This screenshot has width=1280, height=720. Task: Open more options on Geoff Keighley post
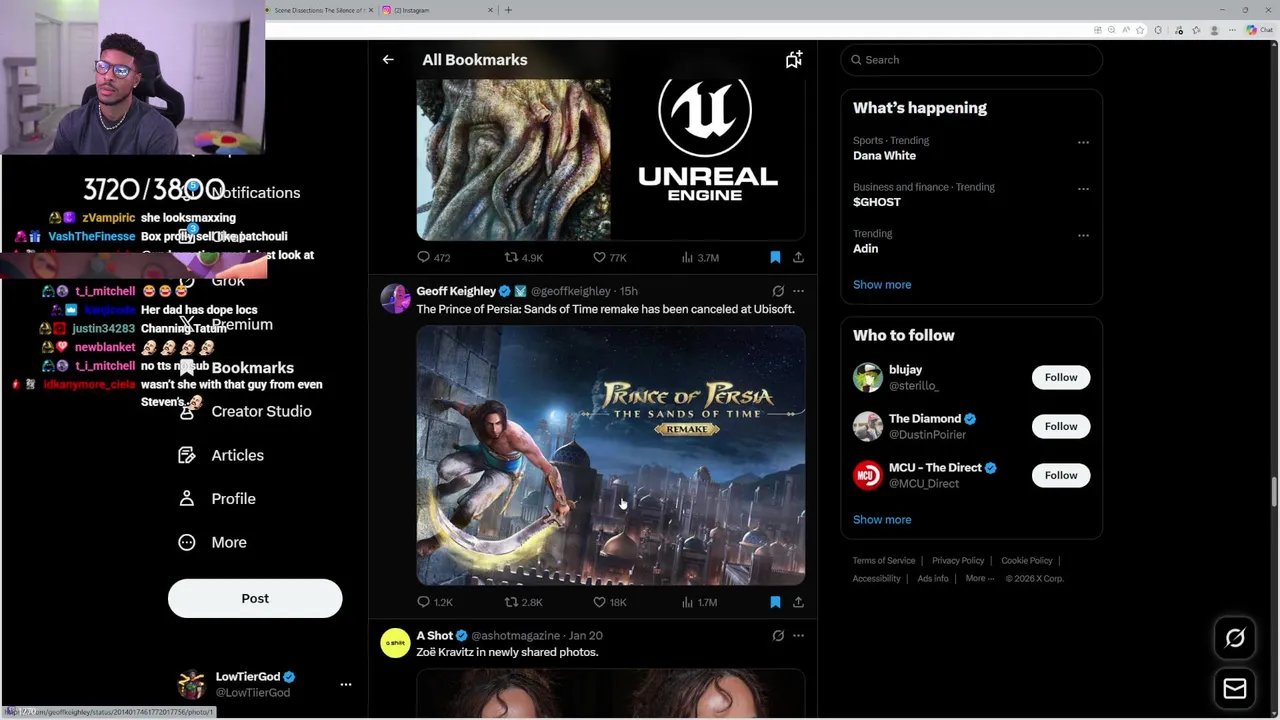(x=798, y=291)
